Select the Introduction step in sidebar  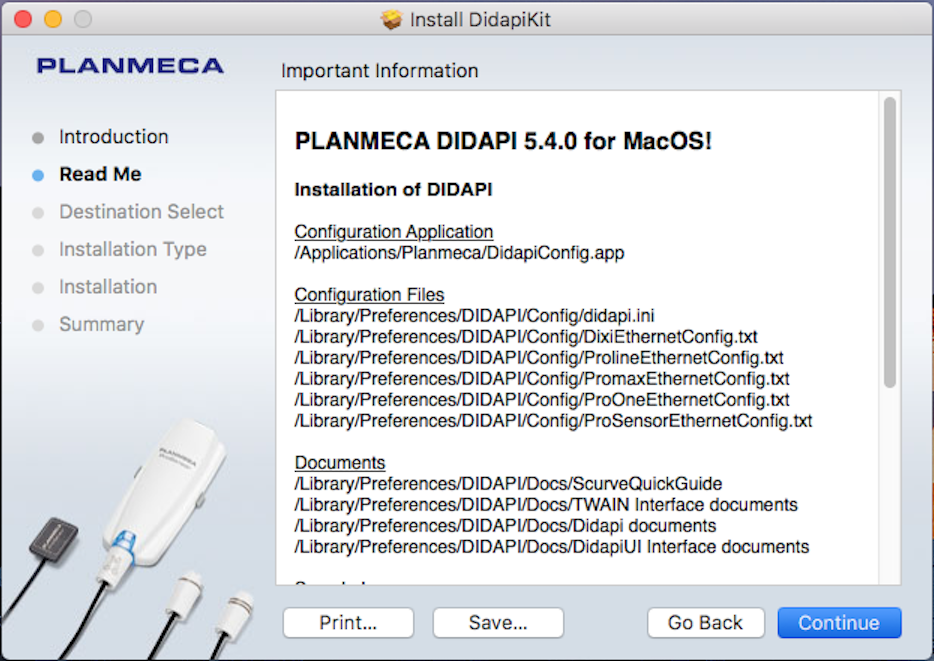tap(113, 137)
